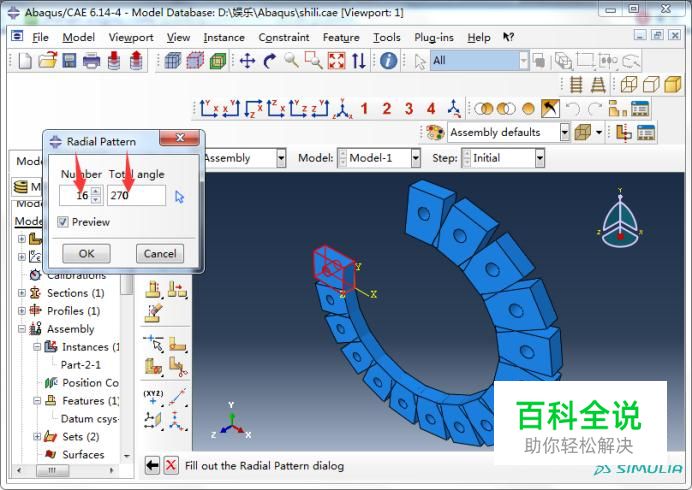The width and height of the screenshot is (692, 490).
Task: Collapse the Instances node
Action: click(37, 347)
